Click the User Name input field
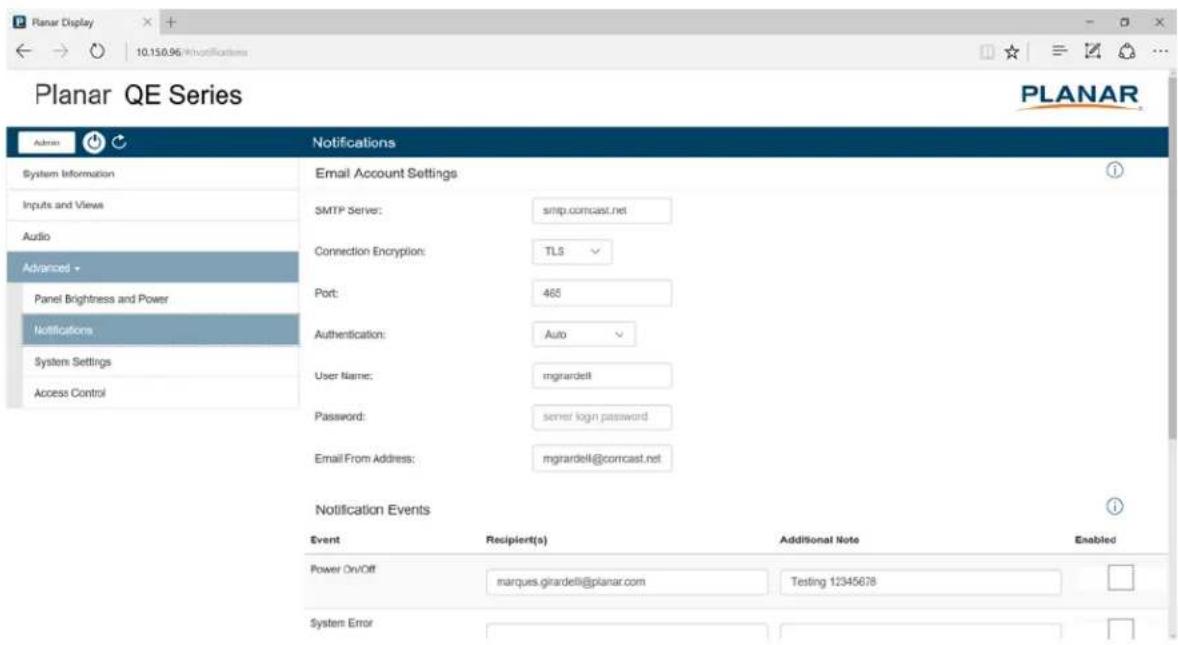This screenshot has width=1178, height=645. pyautogui.click(x=602, y=375)
